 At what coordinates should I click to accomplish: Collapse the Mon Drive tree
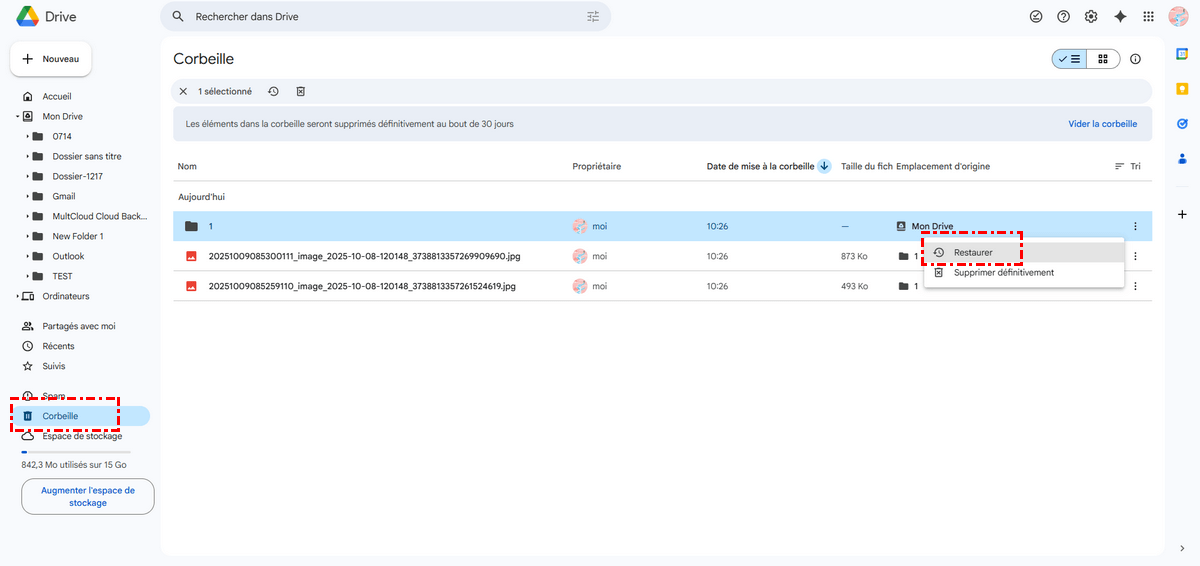(17, 116)
